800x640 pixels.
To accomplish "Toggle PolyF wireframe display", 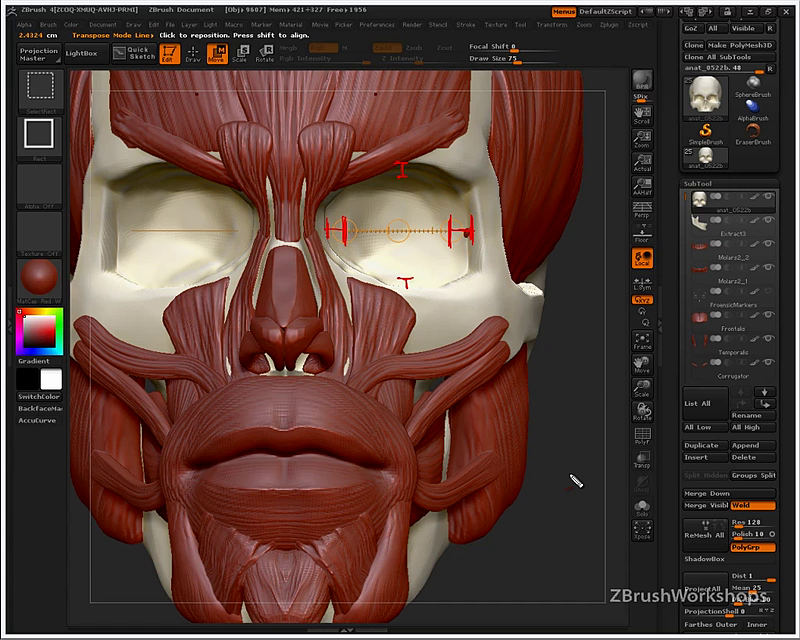I will pos(642,435).
